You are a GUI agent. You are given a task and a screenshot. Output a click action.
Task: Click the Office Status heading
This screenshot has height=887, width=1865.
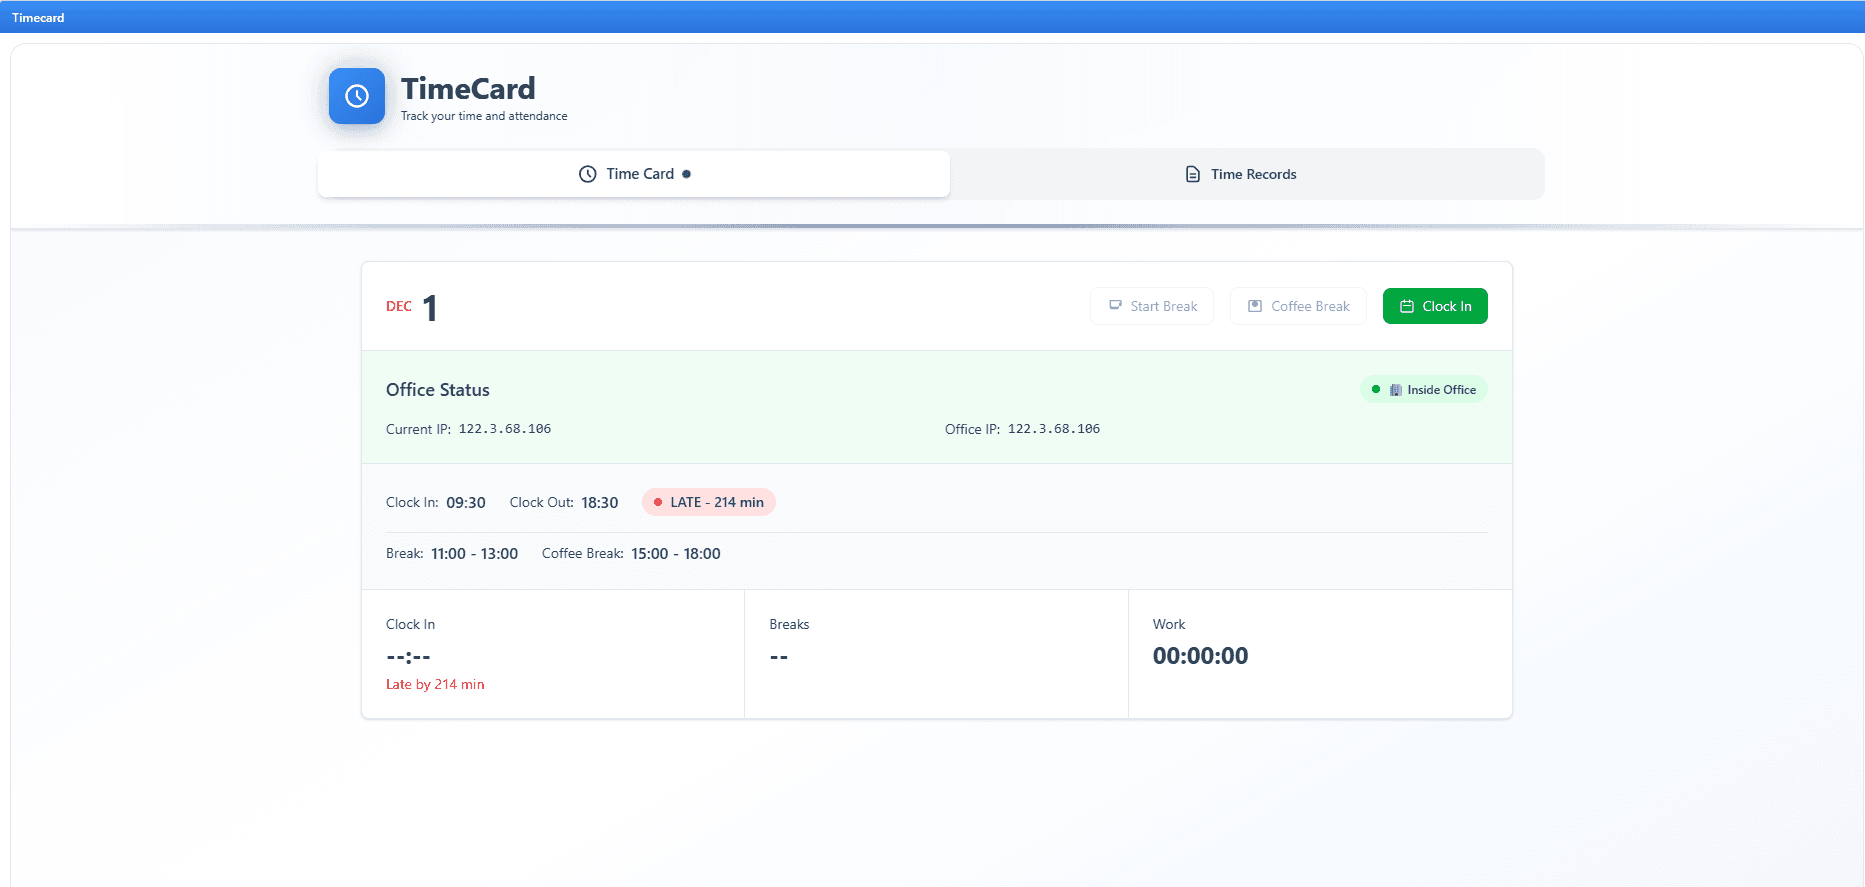point(438,390)
